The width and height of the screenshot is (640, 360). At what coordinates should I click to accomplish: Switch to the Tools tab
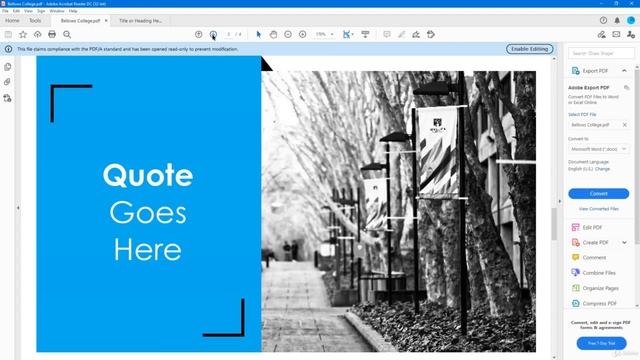pyautogui.click(x=35, y=20)
